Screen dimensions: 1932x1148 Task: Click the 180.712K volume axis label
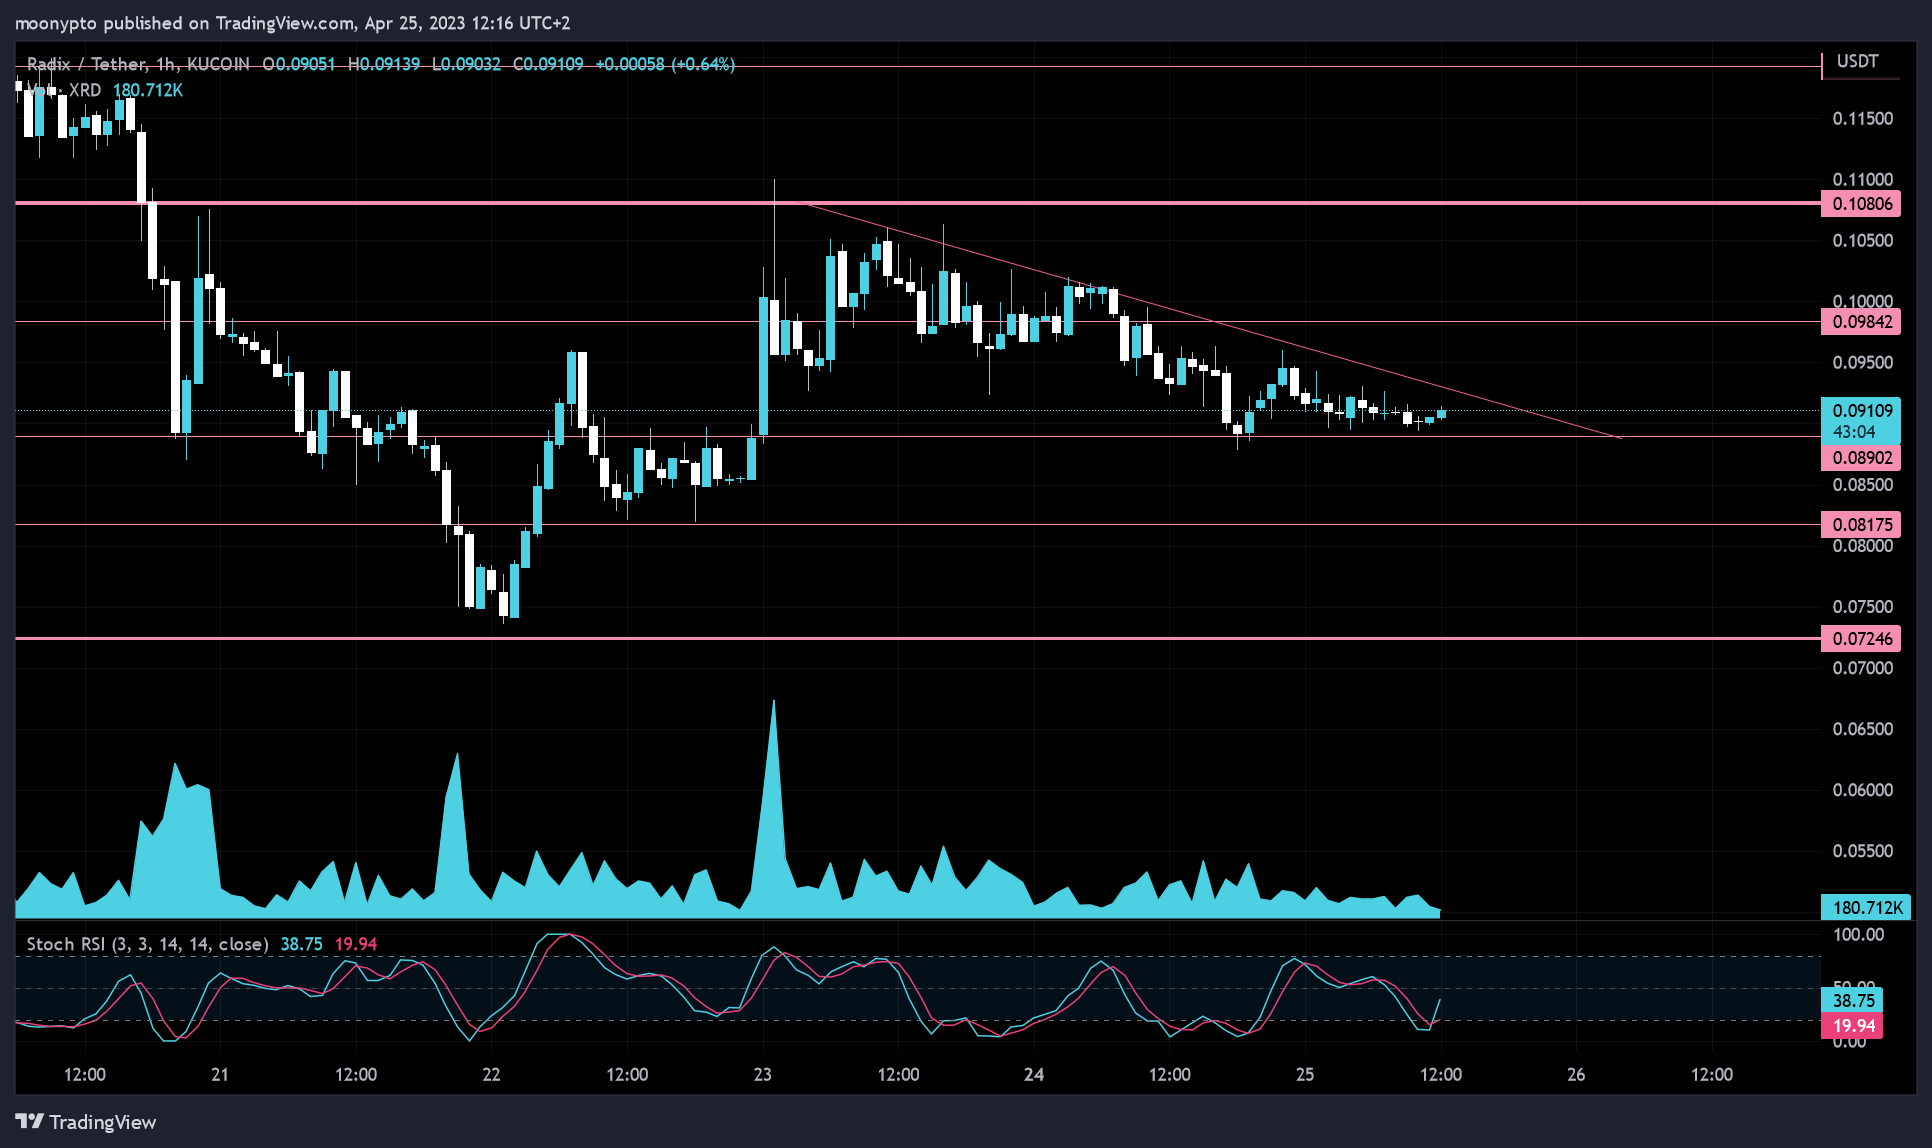1866,907
